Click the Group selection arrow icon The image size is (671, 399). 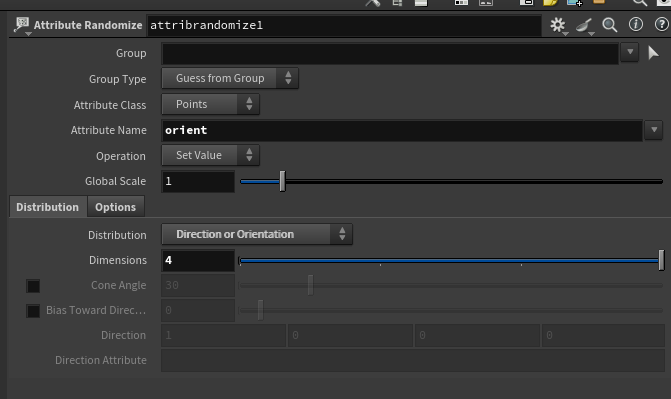(653, 53)
